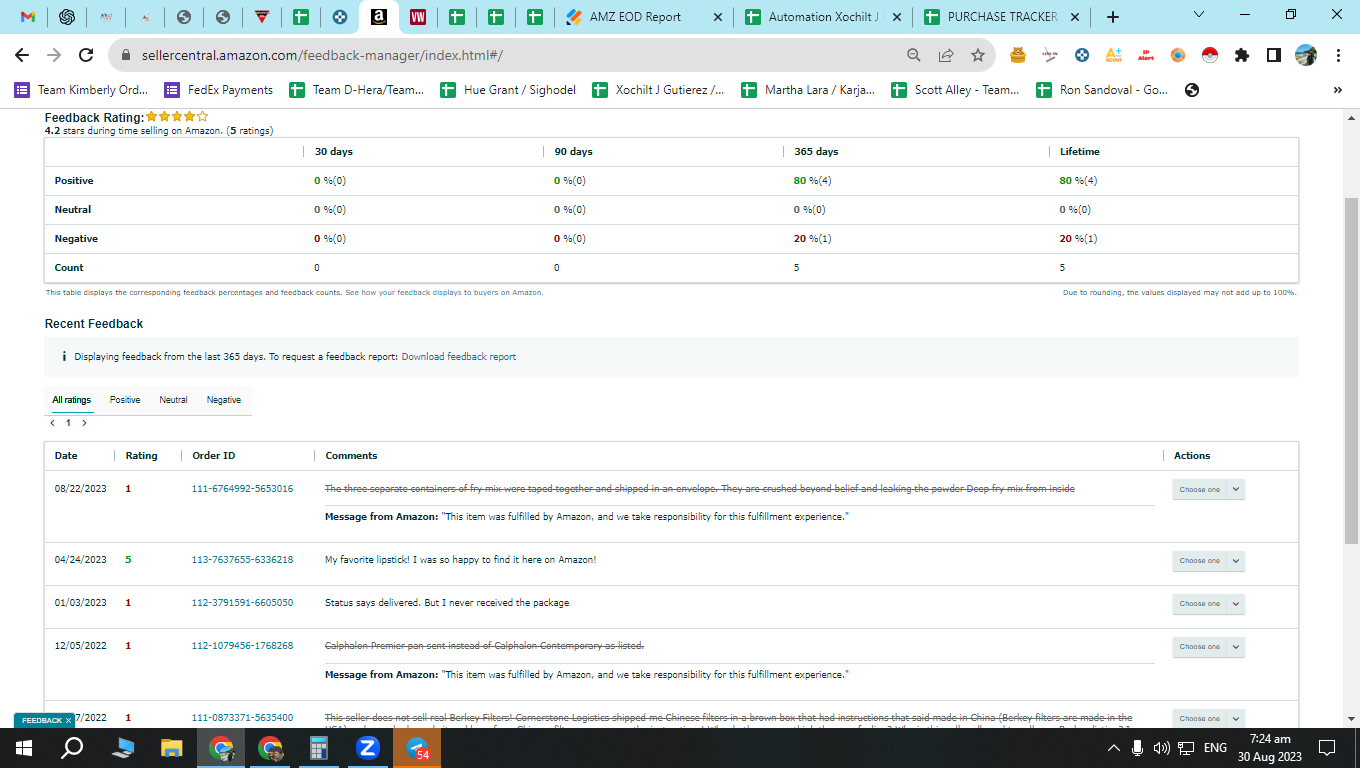Open the volume control in system tray
This screenshot has height=768, width=1360.
click(1162, 748)
